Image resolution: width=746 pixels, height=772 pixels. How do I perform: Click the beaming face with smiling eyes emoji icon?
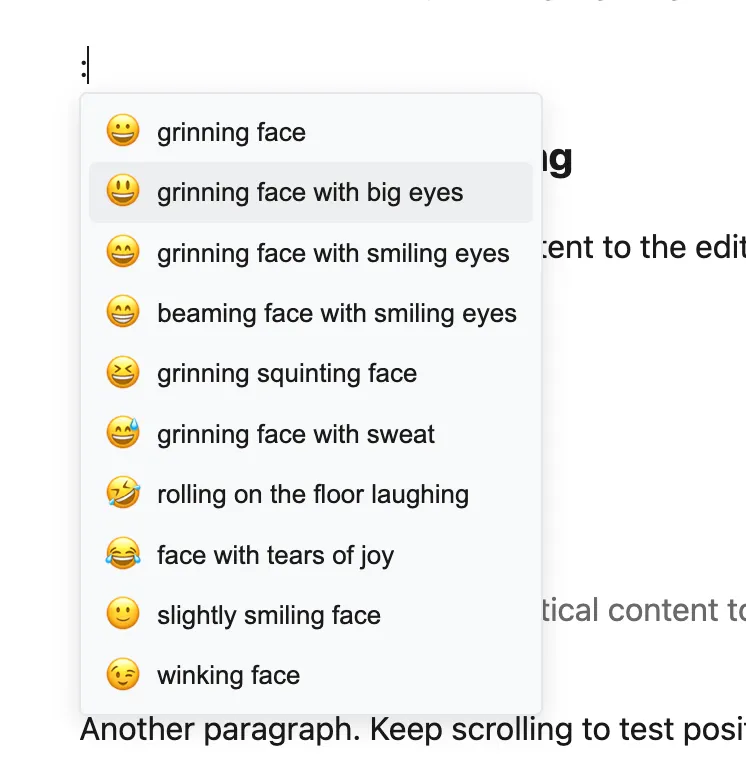coord(123,312)
